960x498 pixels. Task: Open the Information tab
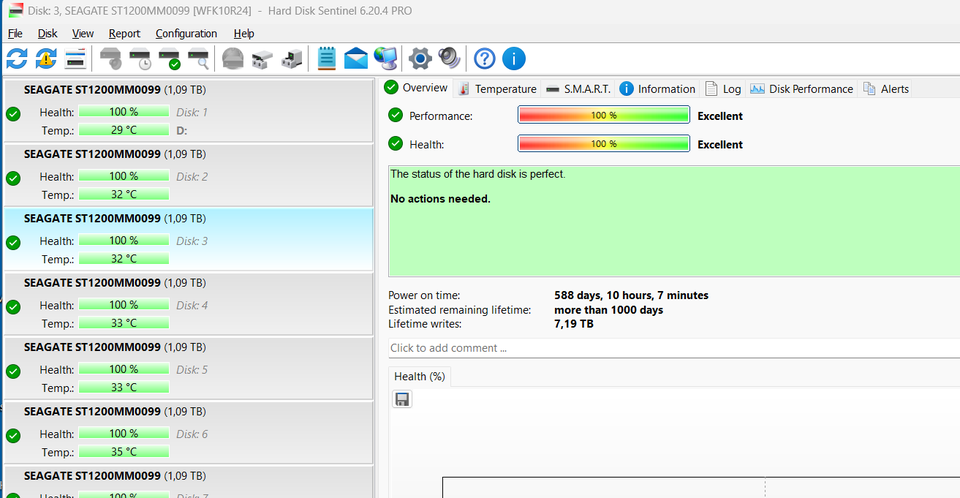(x=658, y=89)
